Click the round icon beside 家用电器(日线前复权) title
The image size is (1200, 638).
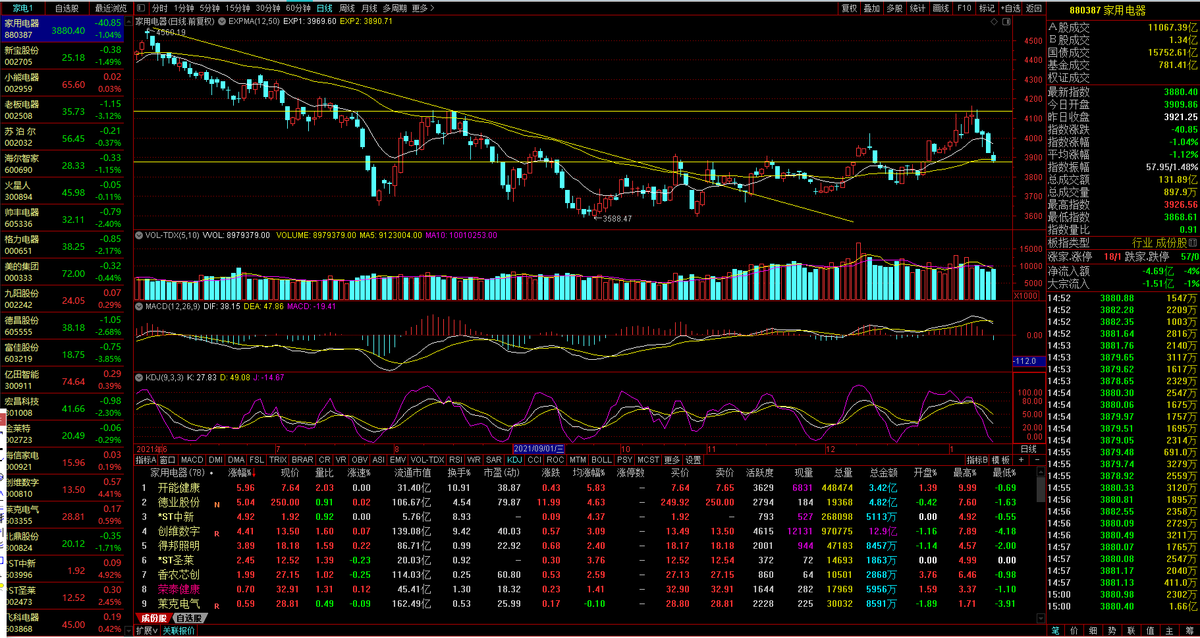coord(220,19)
